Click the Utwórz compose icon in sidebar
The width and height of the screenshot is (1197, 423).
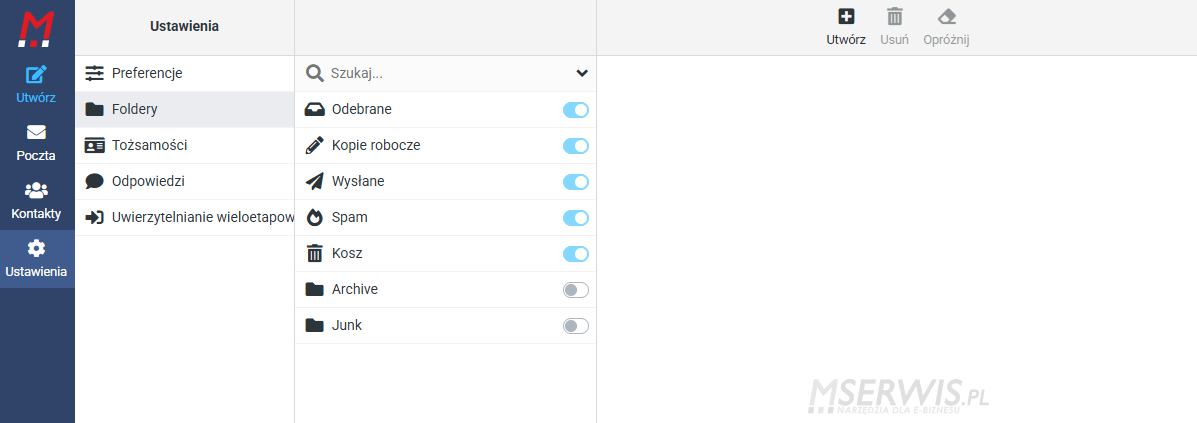(x=36, y=75)
